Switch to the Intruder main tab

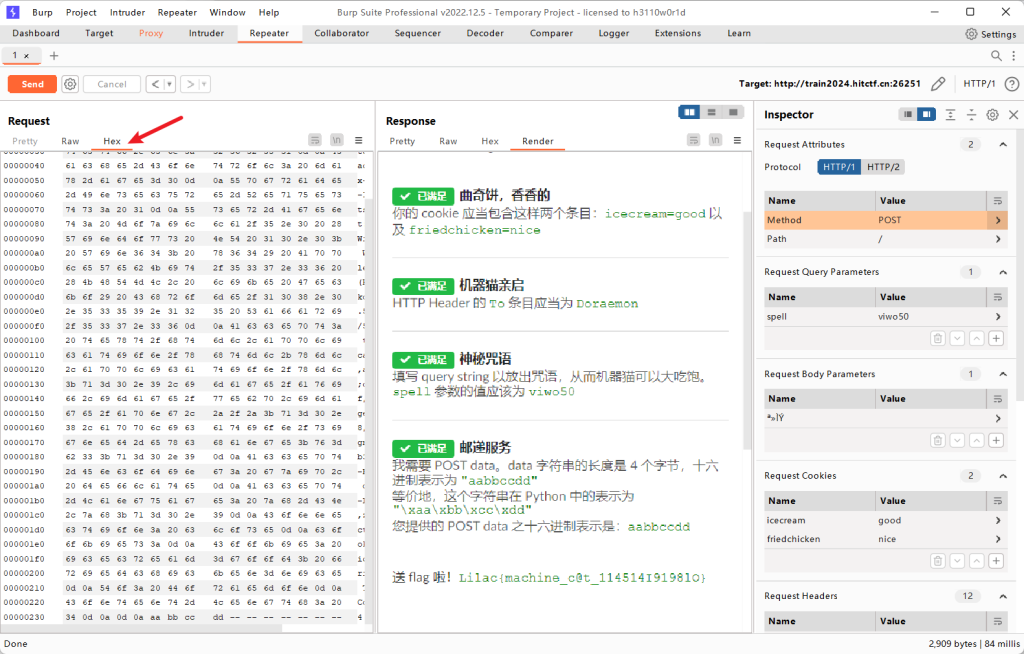(x=206, y=33)
